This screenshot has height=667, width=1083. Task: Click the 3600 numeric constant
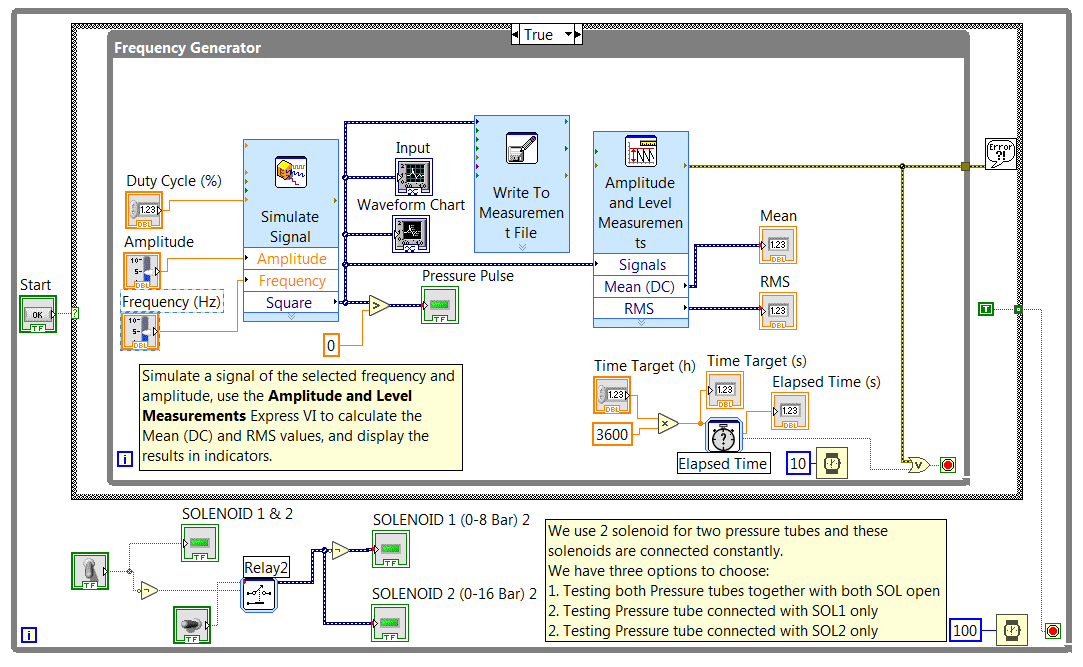click(612, 434)
